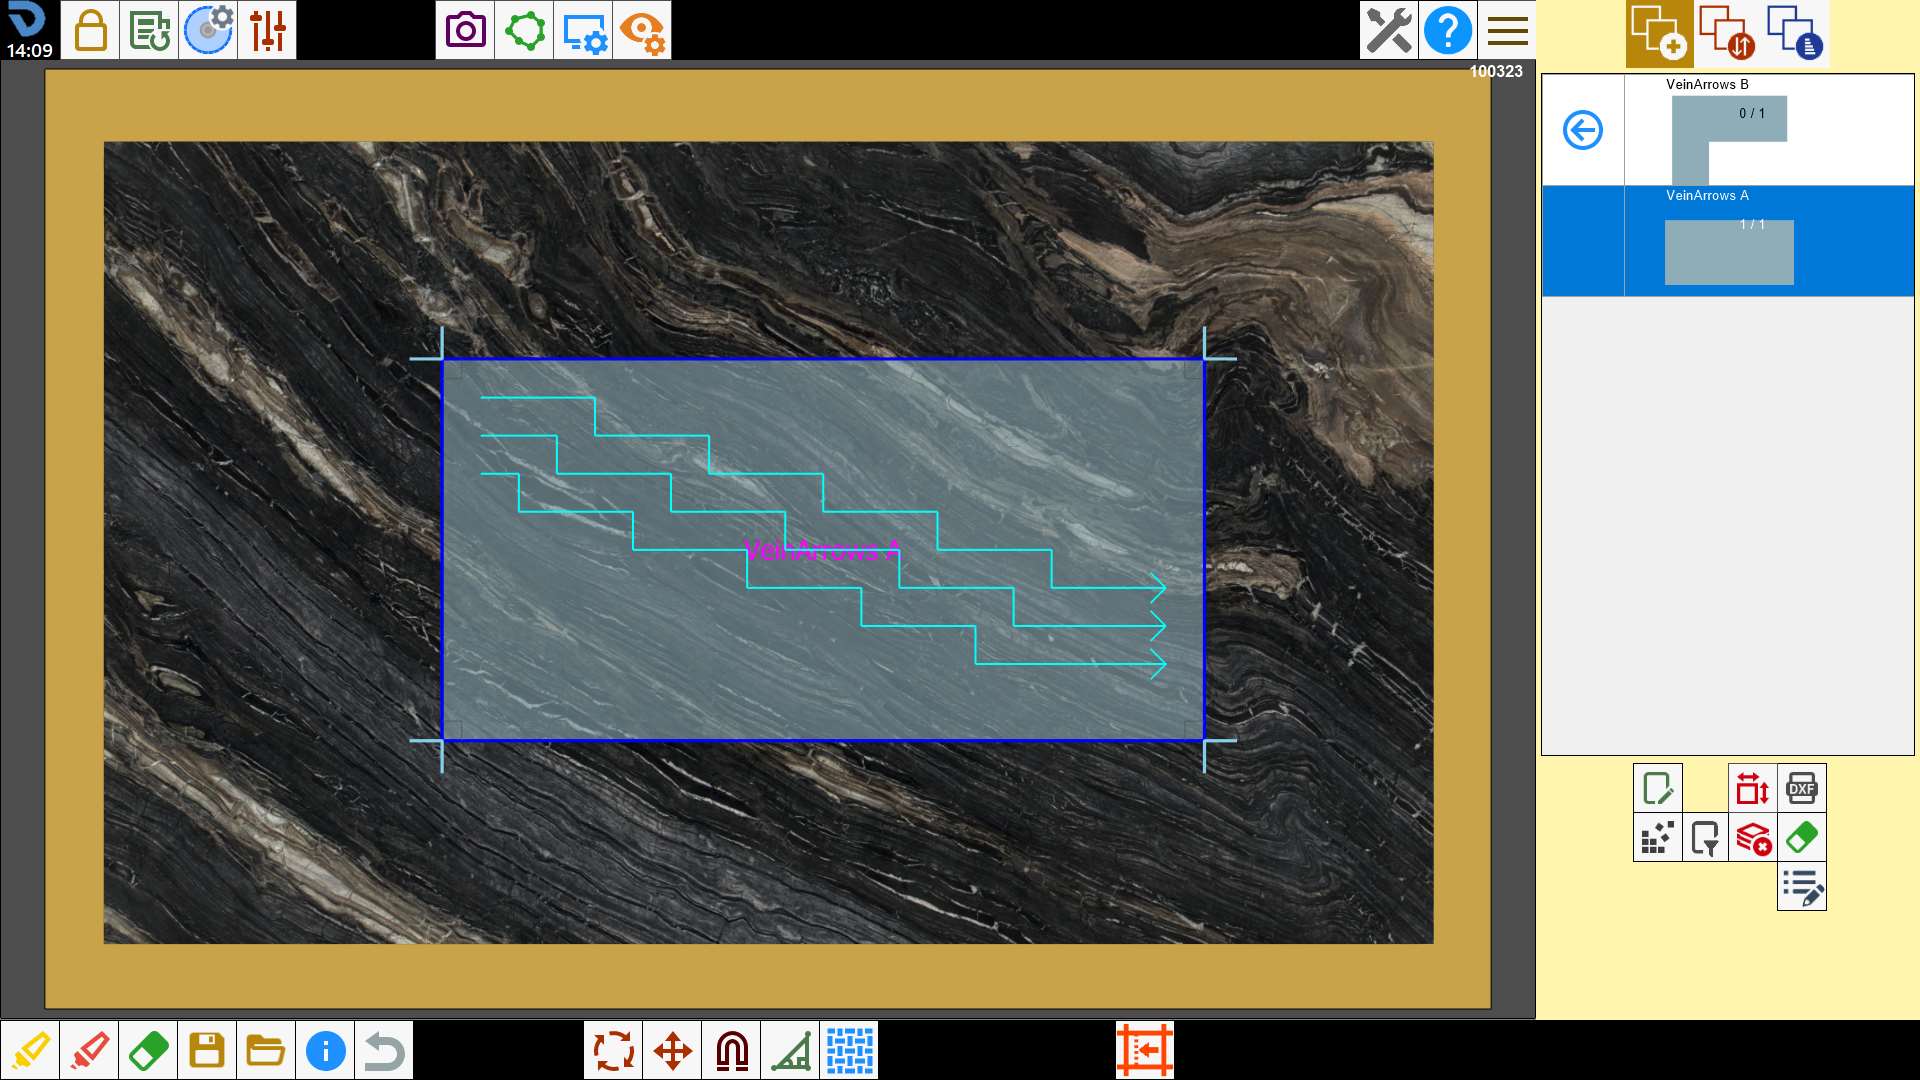Select the red marker tool
The height and width of the screenshot is (1080, 1920).
(x=89, y=1050)
